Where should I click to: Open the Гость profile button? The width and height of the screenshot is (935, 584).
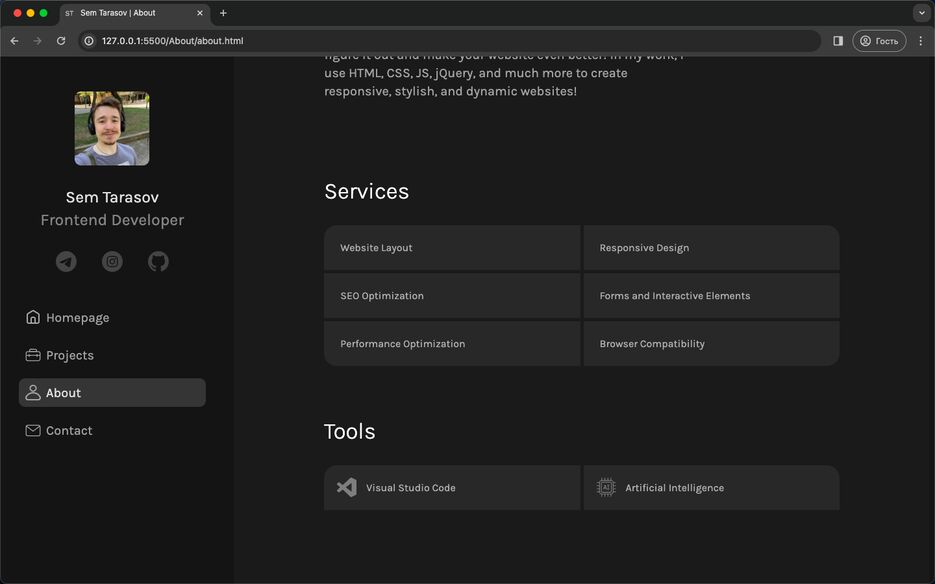click(879, 41)
